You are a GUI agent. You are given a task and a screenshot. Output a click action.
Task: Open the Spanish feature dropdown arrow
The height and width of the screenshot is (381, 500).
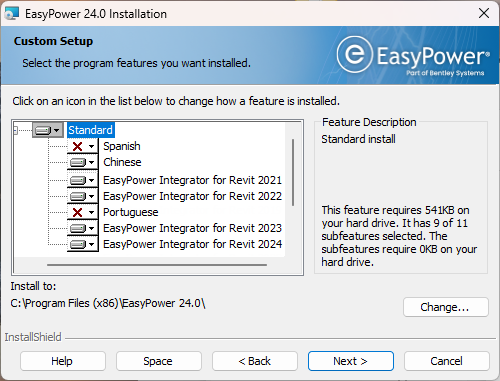click(91, 146)
